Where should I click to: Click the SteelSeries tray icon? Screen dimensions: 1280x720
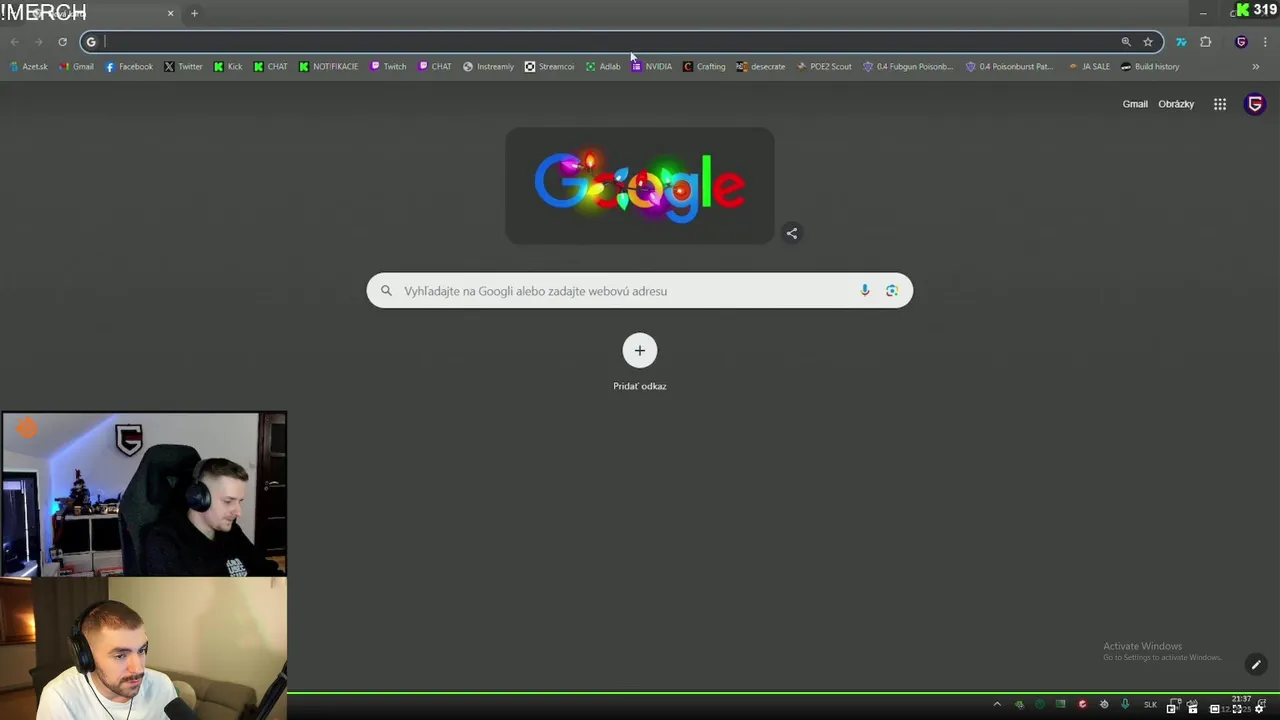(1104, 705)
